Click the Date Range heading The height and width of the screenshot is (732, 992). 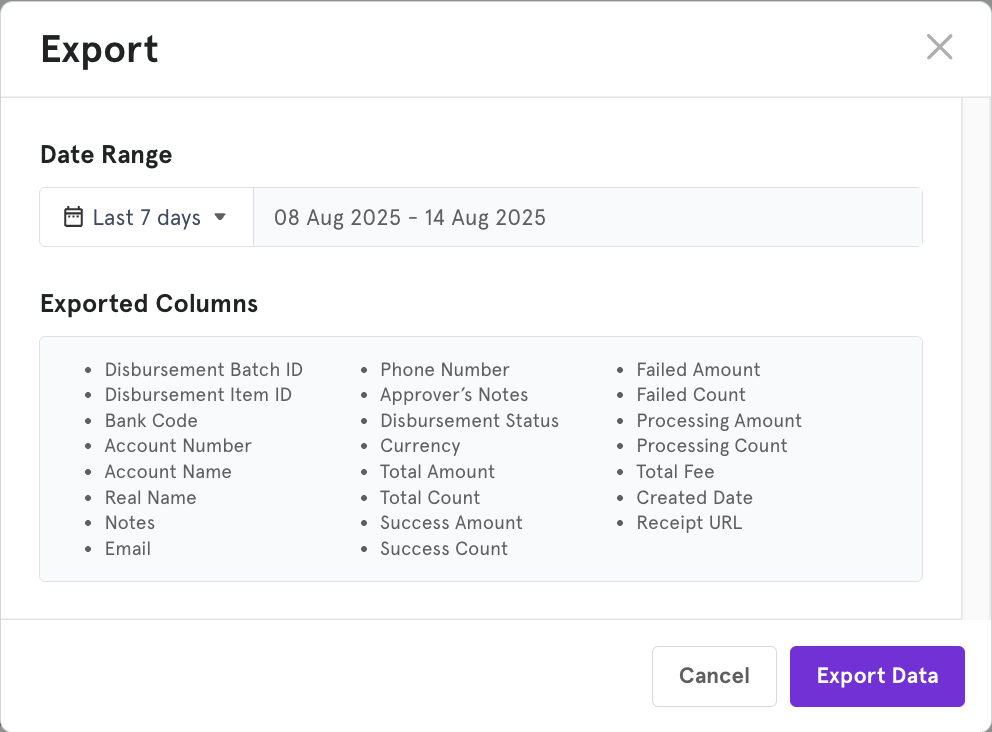click(106, 154)
